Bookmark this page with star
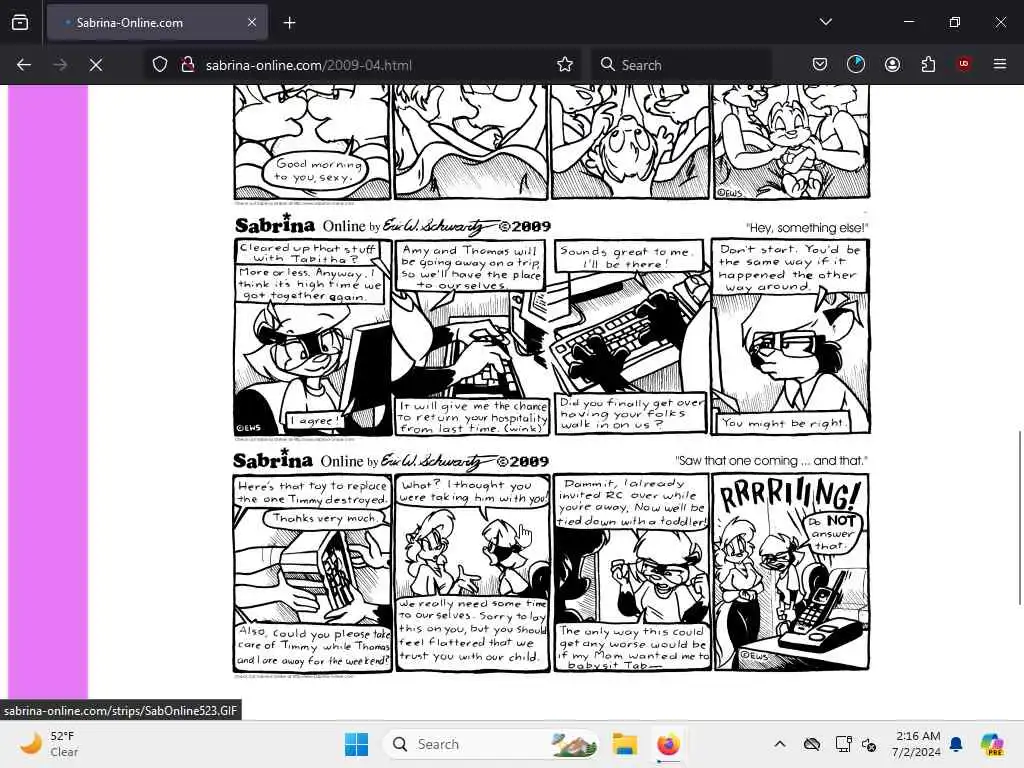The image size is (1024, 768). tap(565, 65)
